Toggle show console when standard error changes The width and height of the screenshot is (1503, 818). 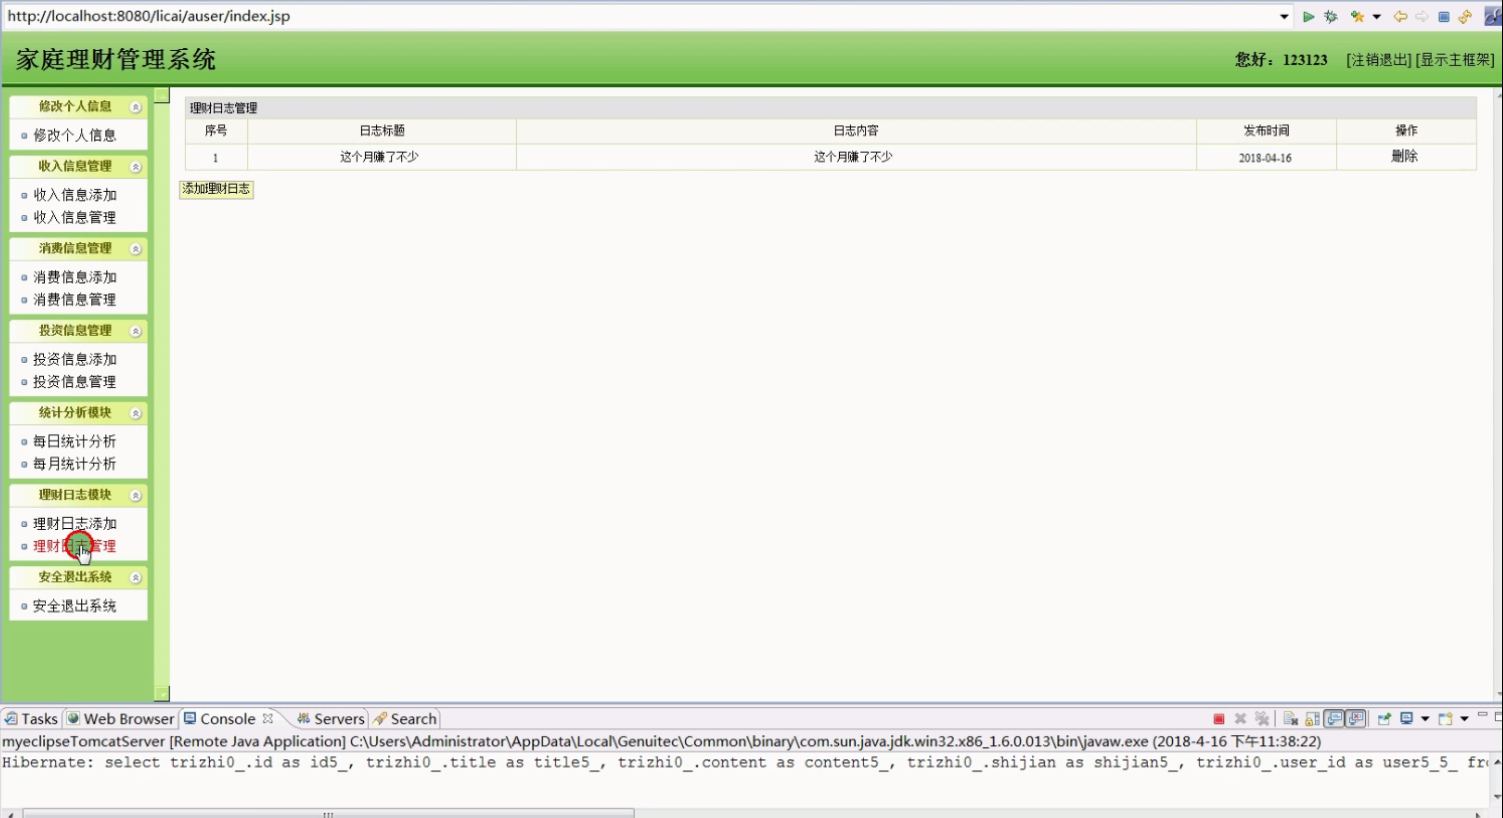[x=1356, y=719]
